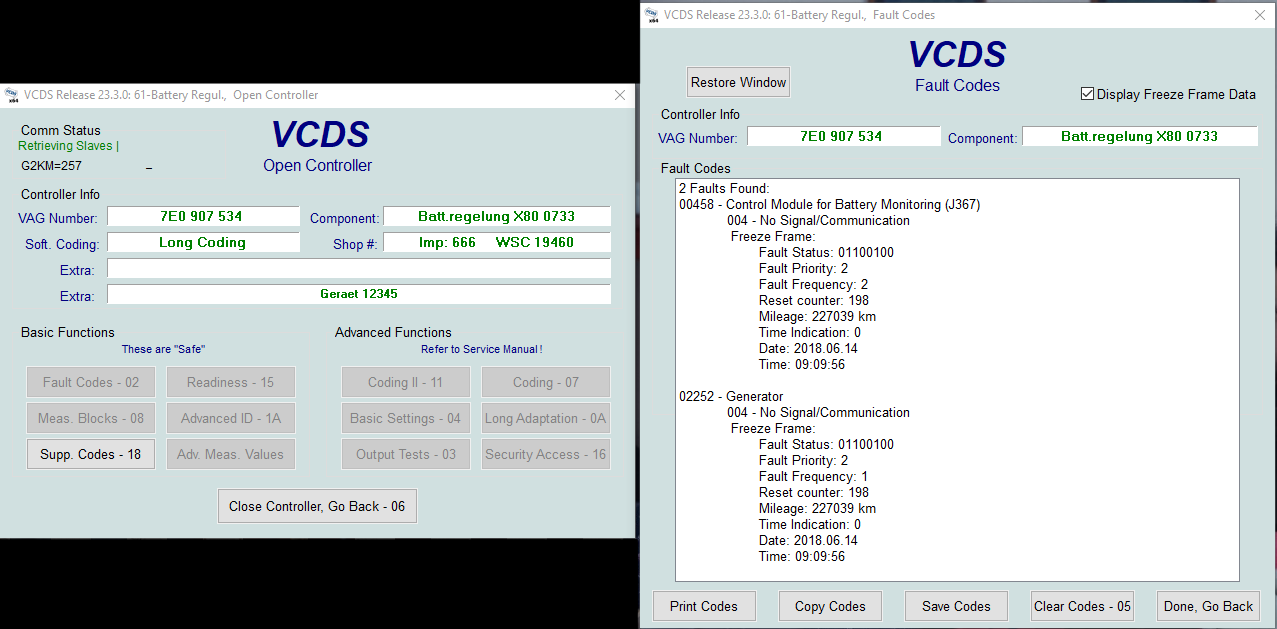Click VAG Number field in Open Controller window
The width and height of the screenshot is (1277, 629).
tap(203, 216)
